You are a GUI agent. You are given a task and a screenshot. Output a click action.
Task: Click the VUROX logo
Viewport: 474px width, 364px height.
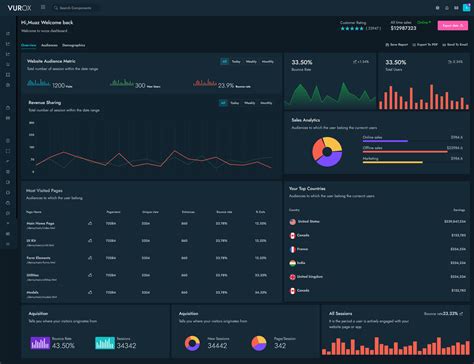pyautogui.click(x=19, y=8)
